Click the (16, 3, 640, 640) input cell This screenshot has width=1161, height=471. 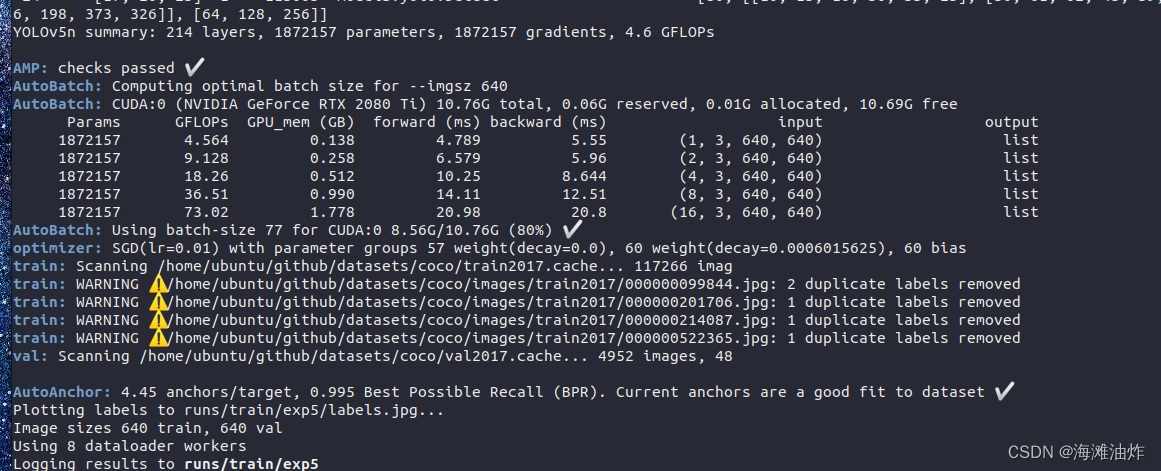pos(746,213)
